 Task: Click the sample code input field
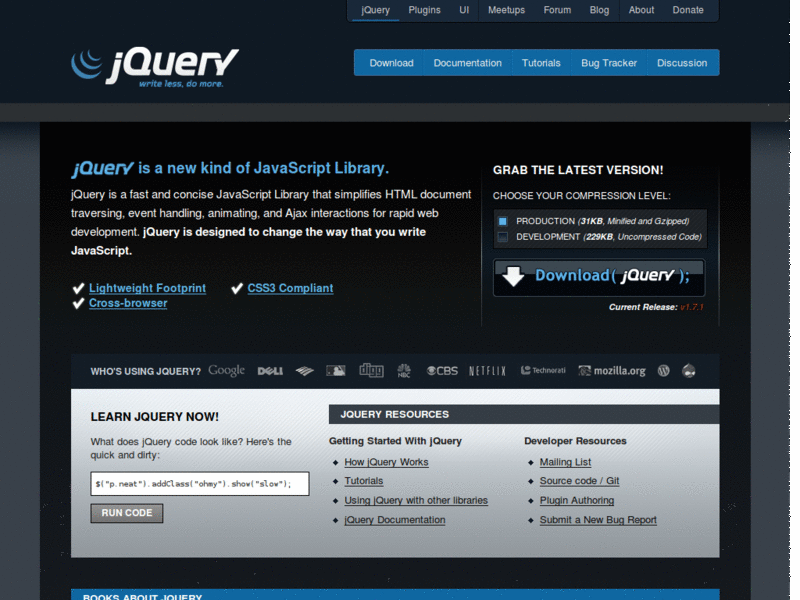(200, 484)
